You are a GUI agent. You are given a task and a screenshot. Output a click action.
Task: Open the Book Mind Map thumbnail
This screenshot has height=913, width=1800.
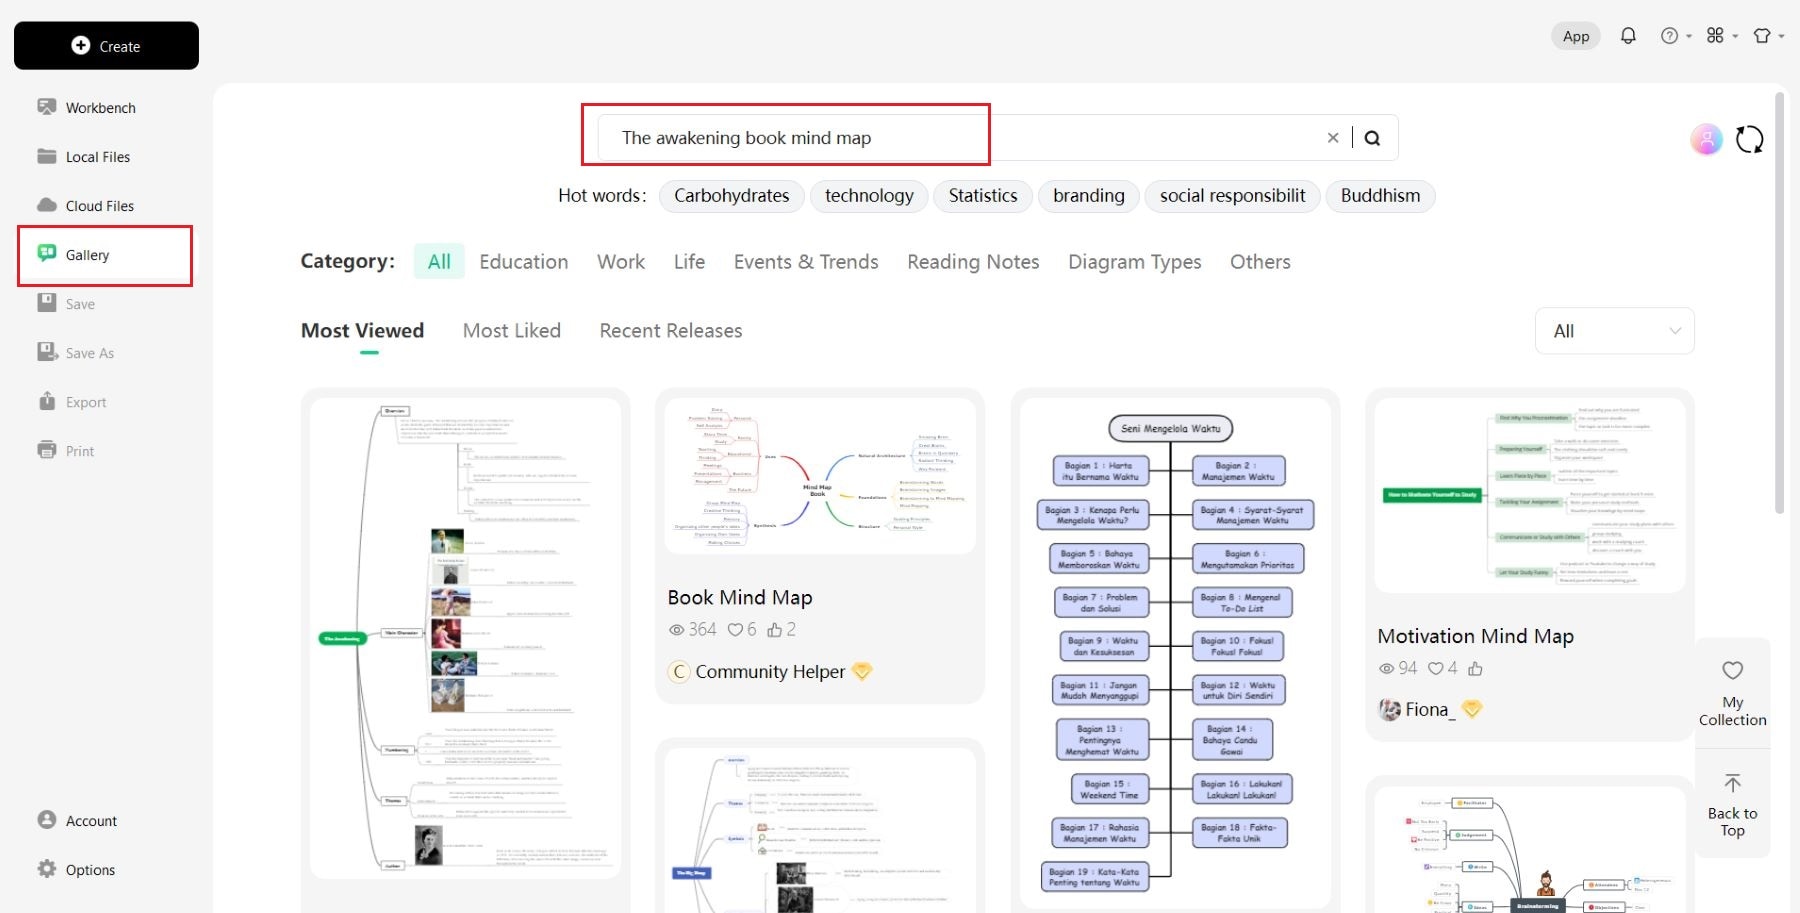820,476
